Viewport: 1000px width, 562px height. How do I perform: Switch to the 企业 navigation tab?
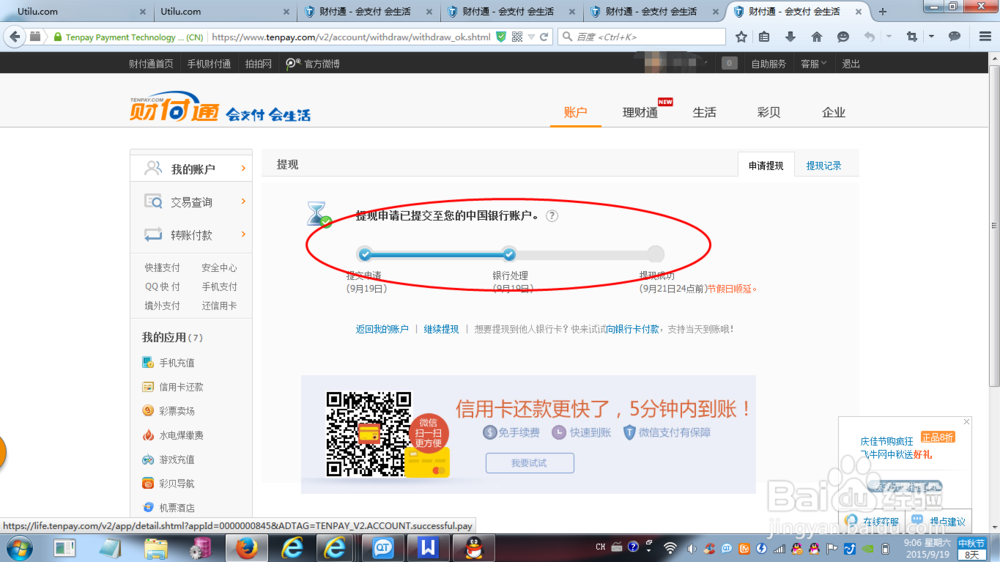[833, 112]
